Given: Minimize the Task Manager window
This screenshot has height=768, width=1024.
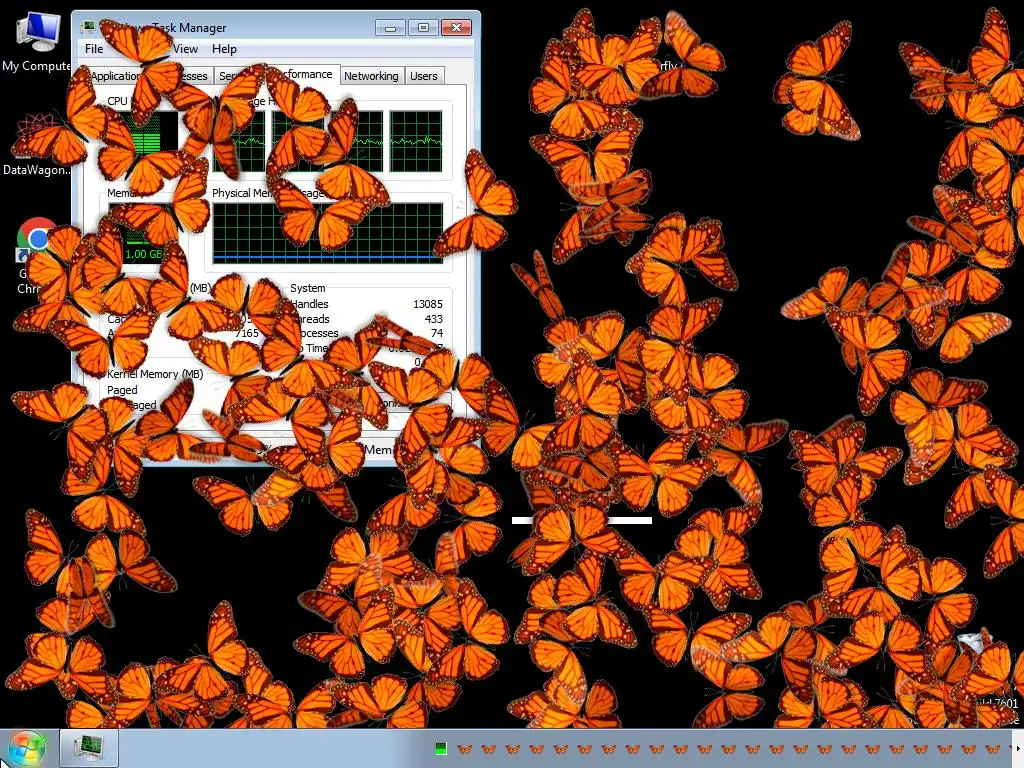Looking at the screenshot, I should point(391,27).
